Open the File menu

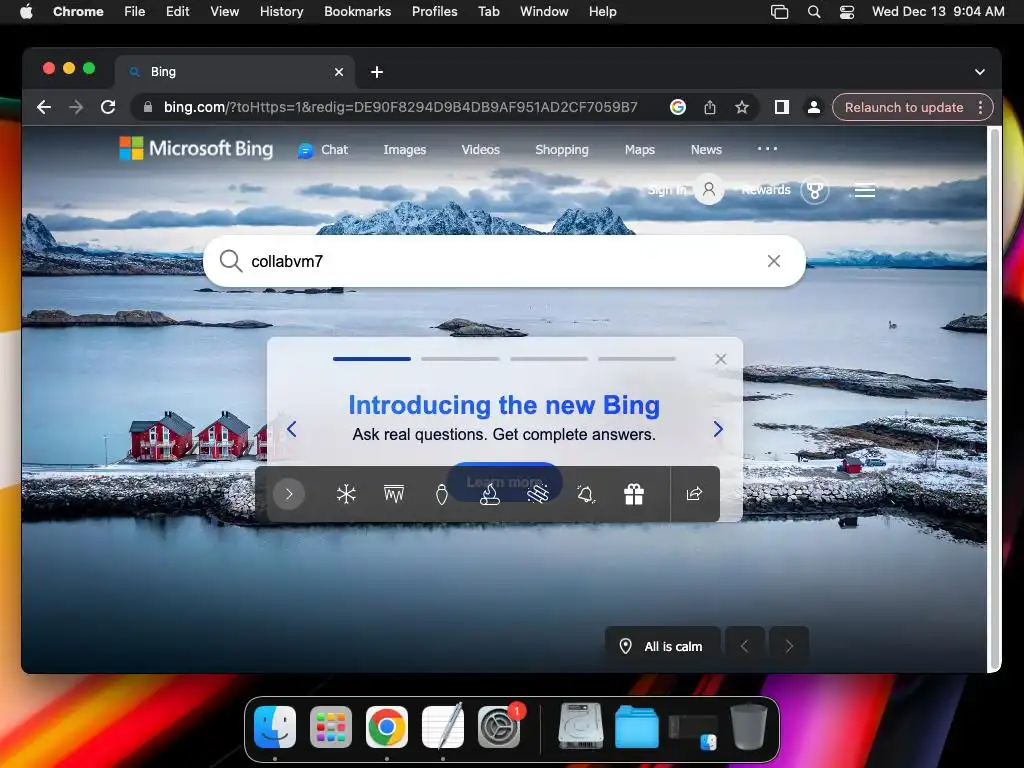point(135,12)
